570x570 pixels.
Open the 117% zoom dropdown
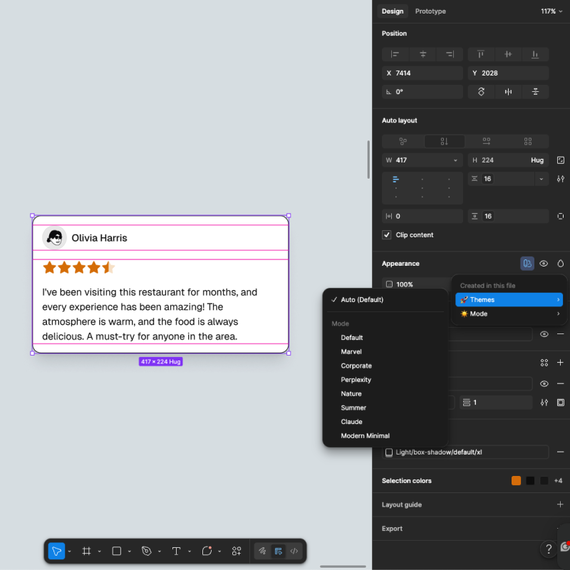point(551,11)
